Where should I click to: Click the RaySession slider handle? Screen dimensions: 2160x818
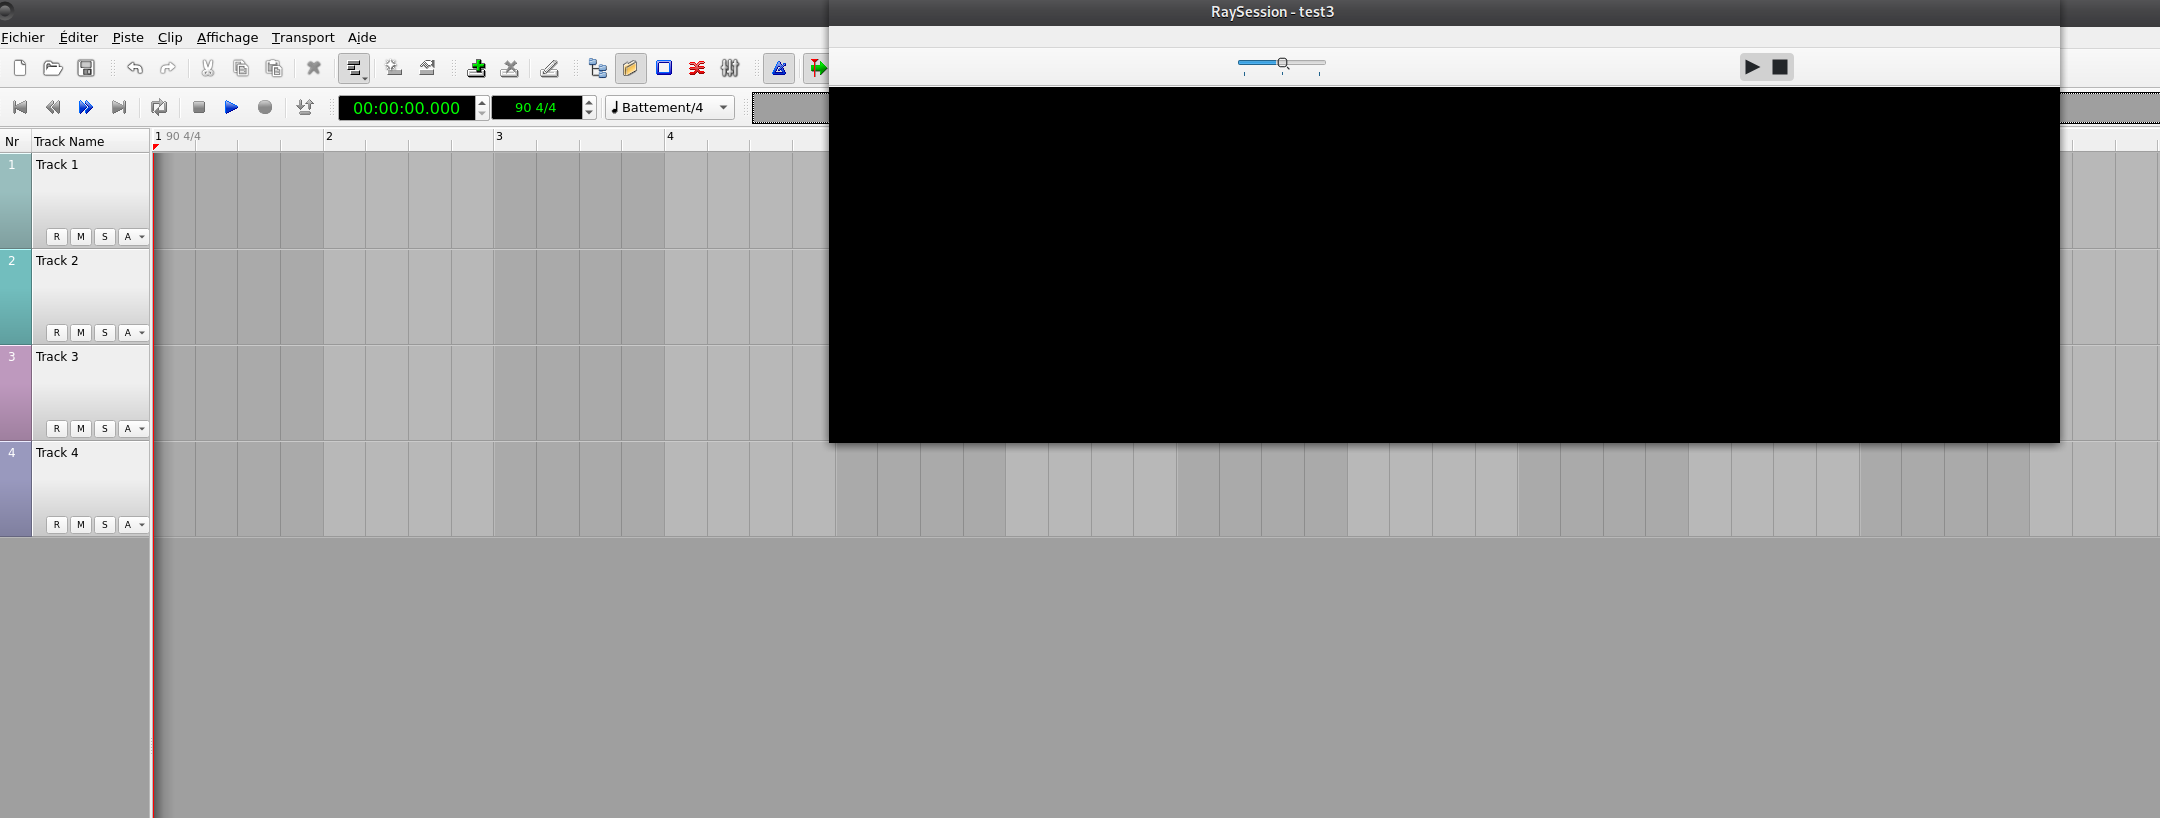1282,63
